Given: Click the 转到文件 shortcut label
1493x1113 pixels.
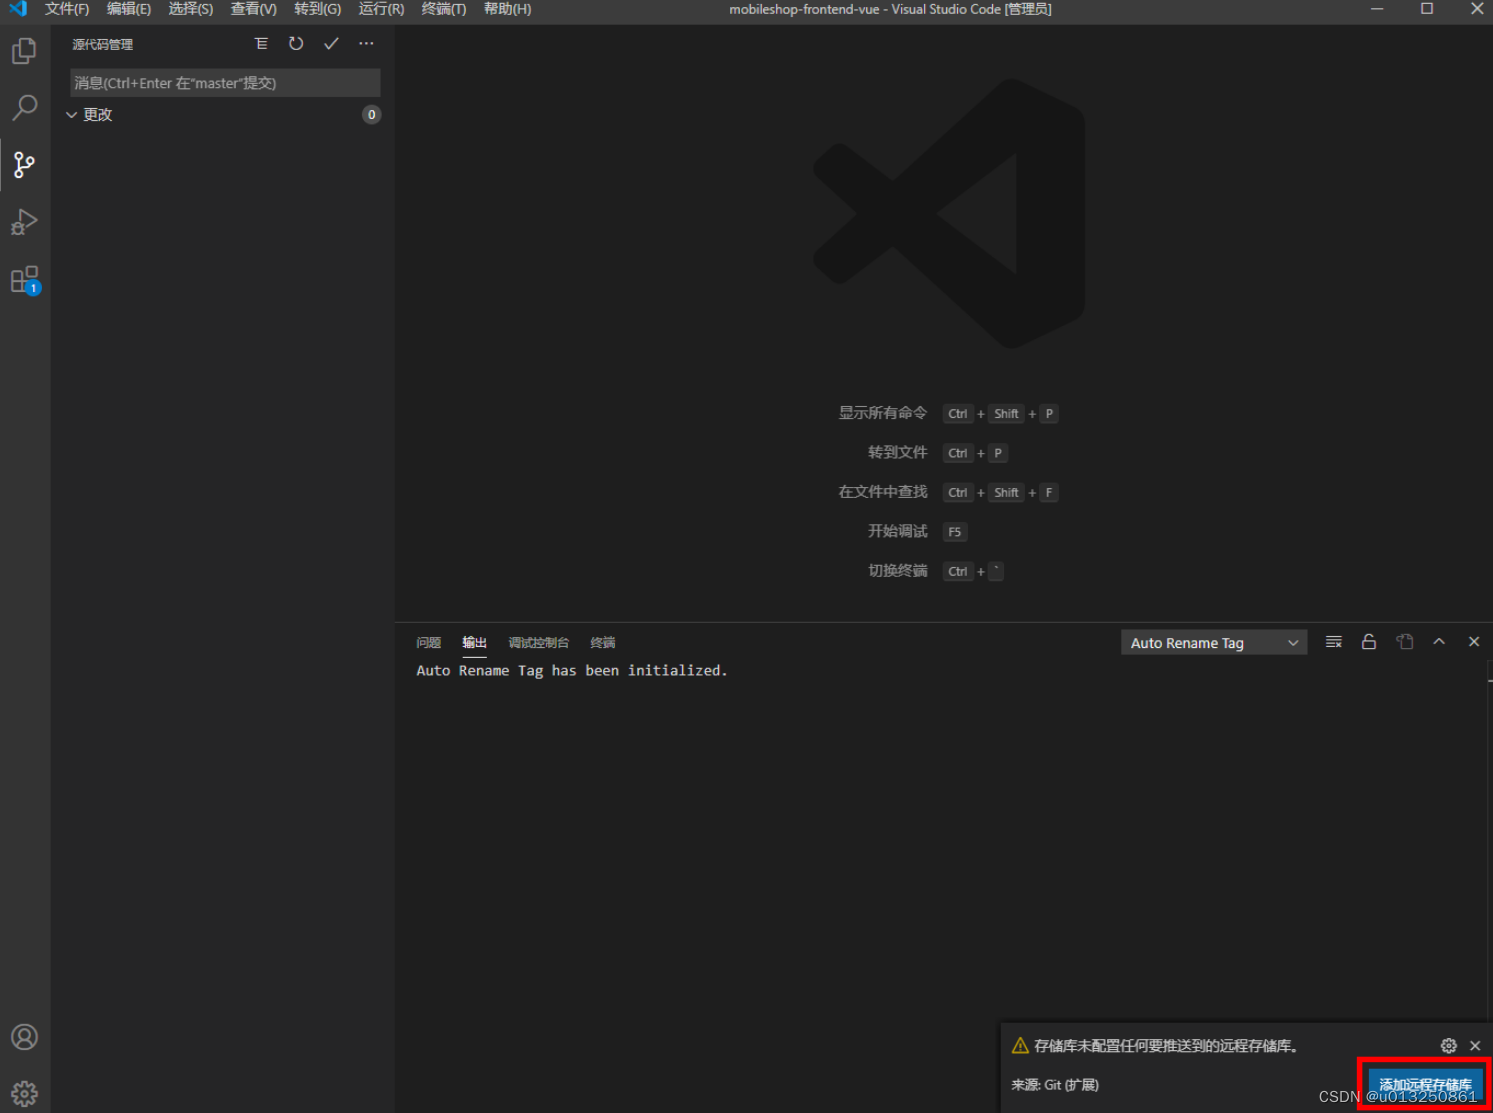Looking at the screenshot, I should tap(898, 452).
